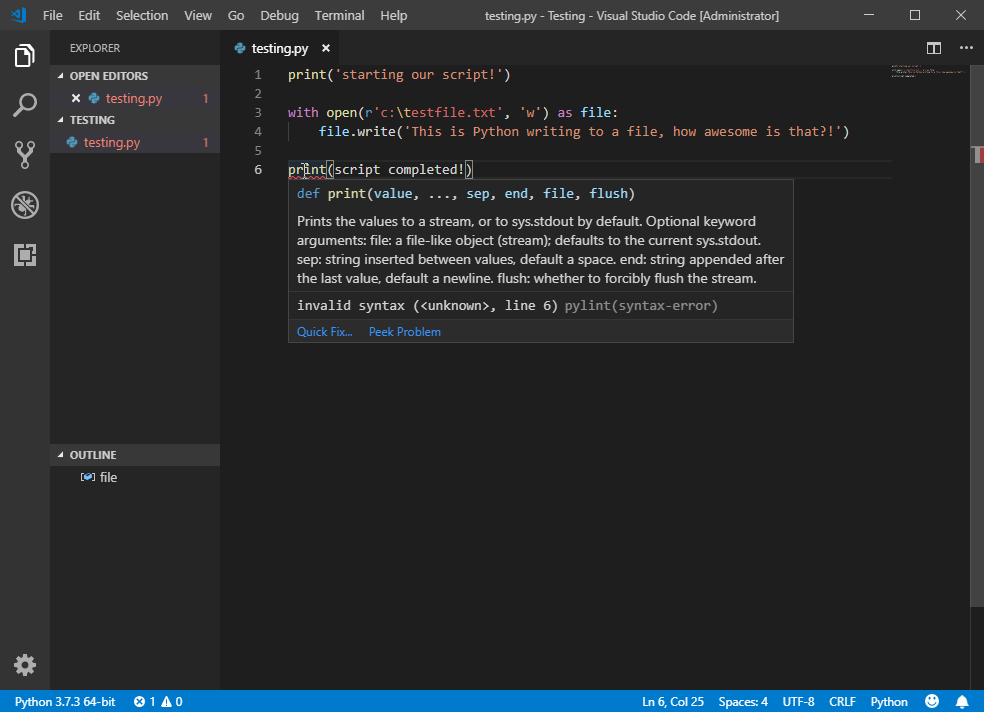Split the editor to the right
The height and width of the screenshot is (712, 984).
tap(934, 48)
